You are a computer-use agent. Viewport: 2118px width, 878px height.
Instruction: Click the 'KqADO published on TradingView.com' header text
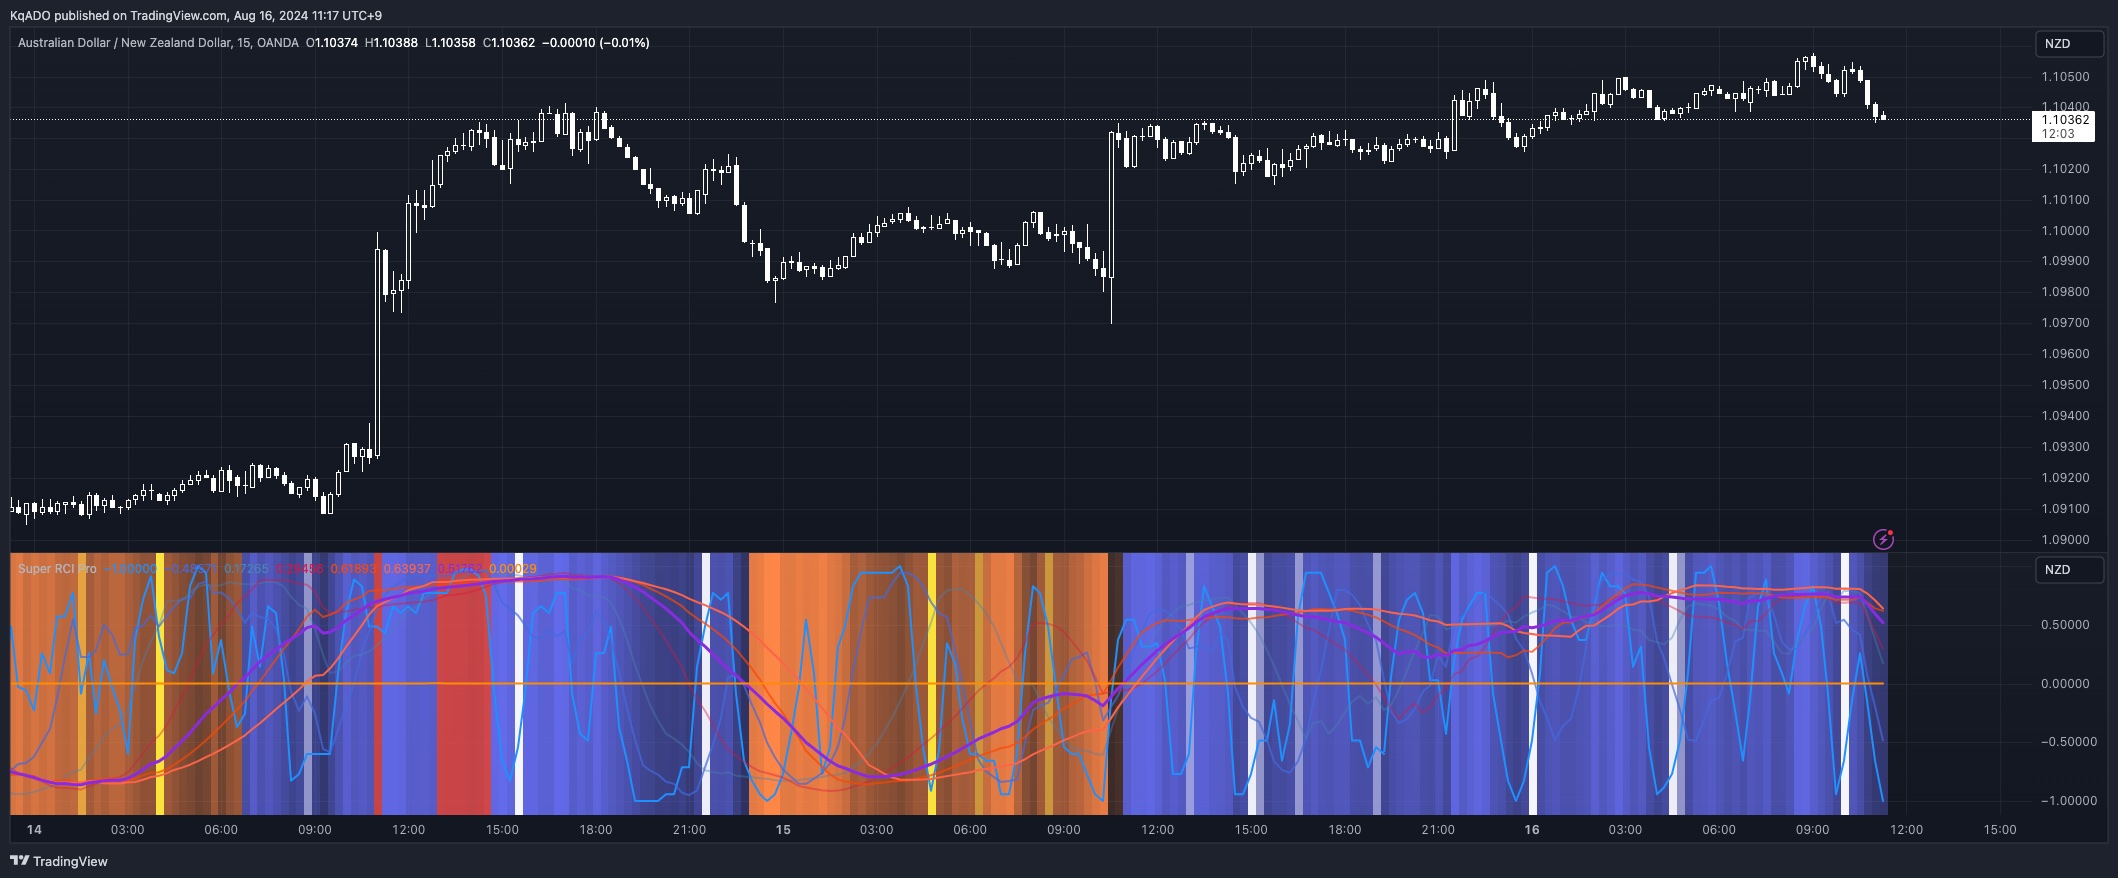(x=119, y=16)
